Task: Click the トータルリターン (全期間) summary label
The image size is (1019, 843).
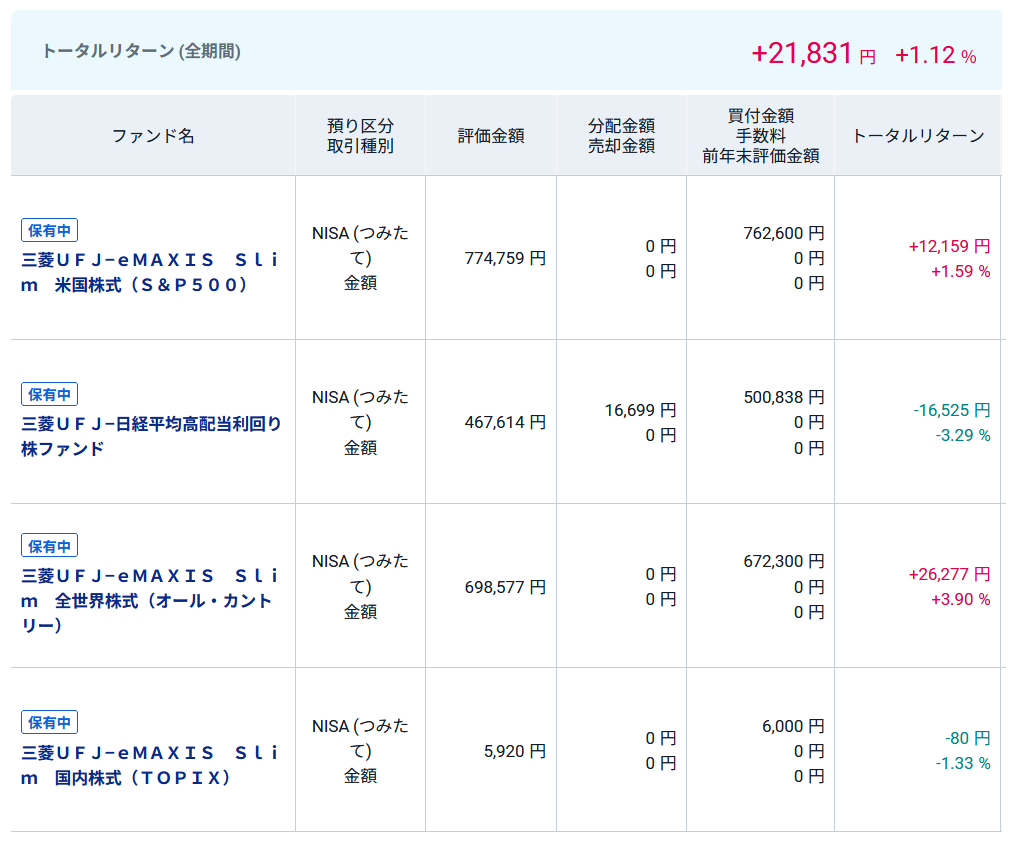Action: tap(141, 51)
